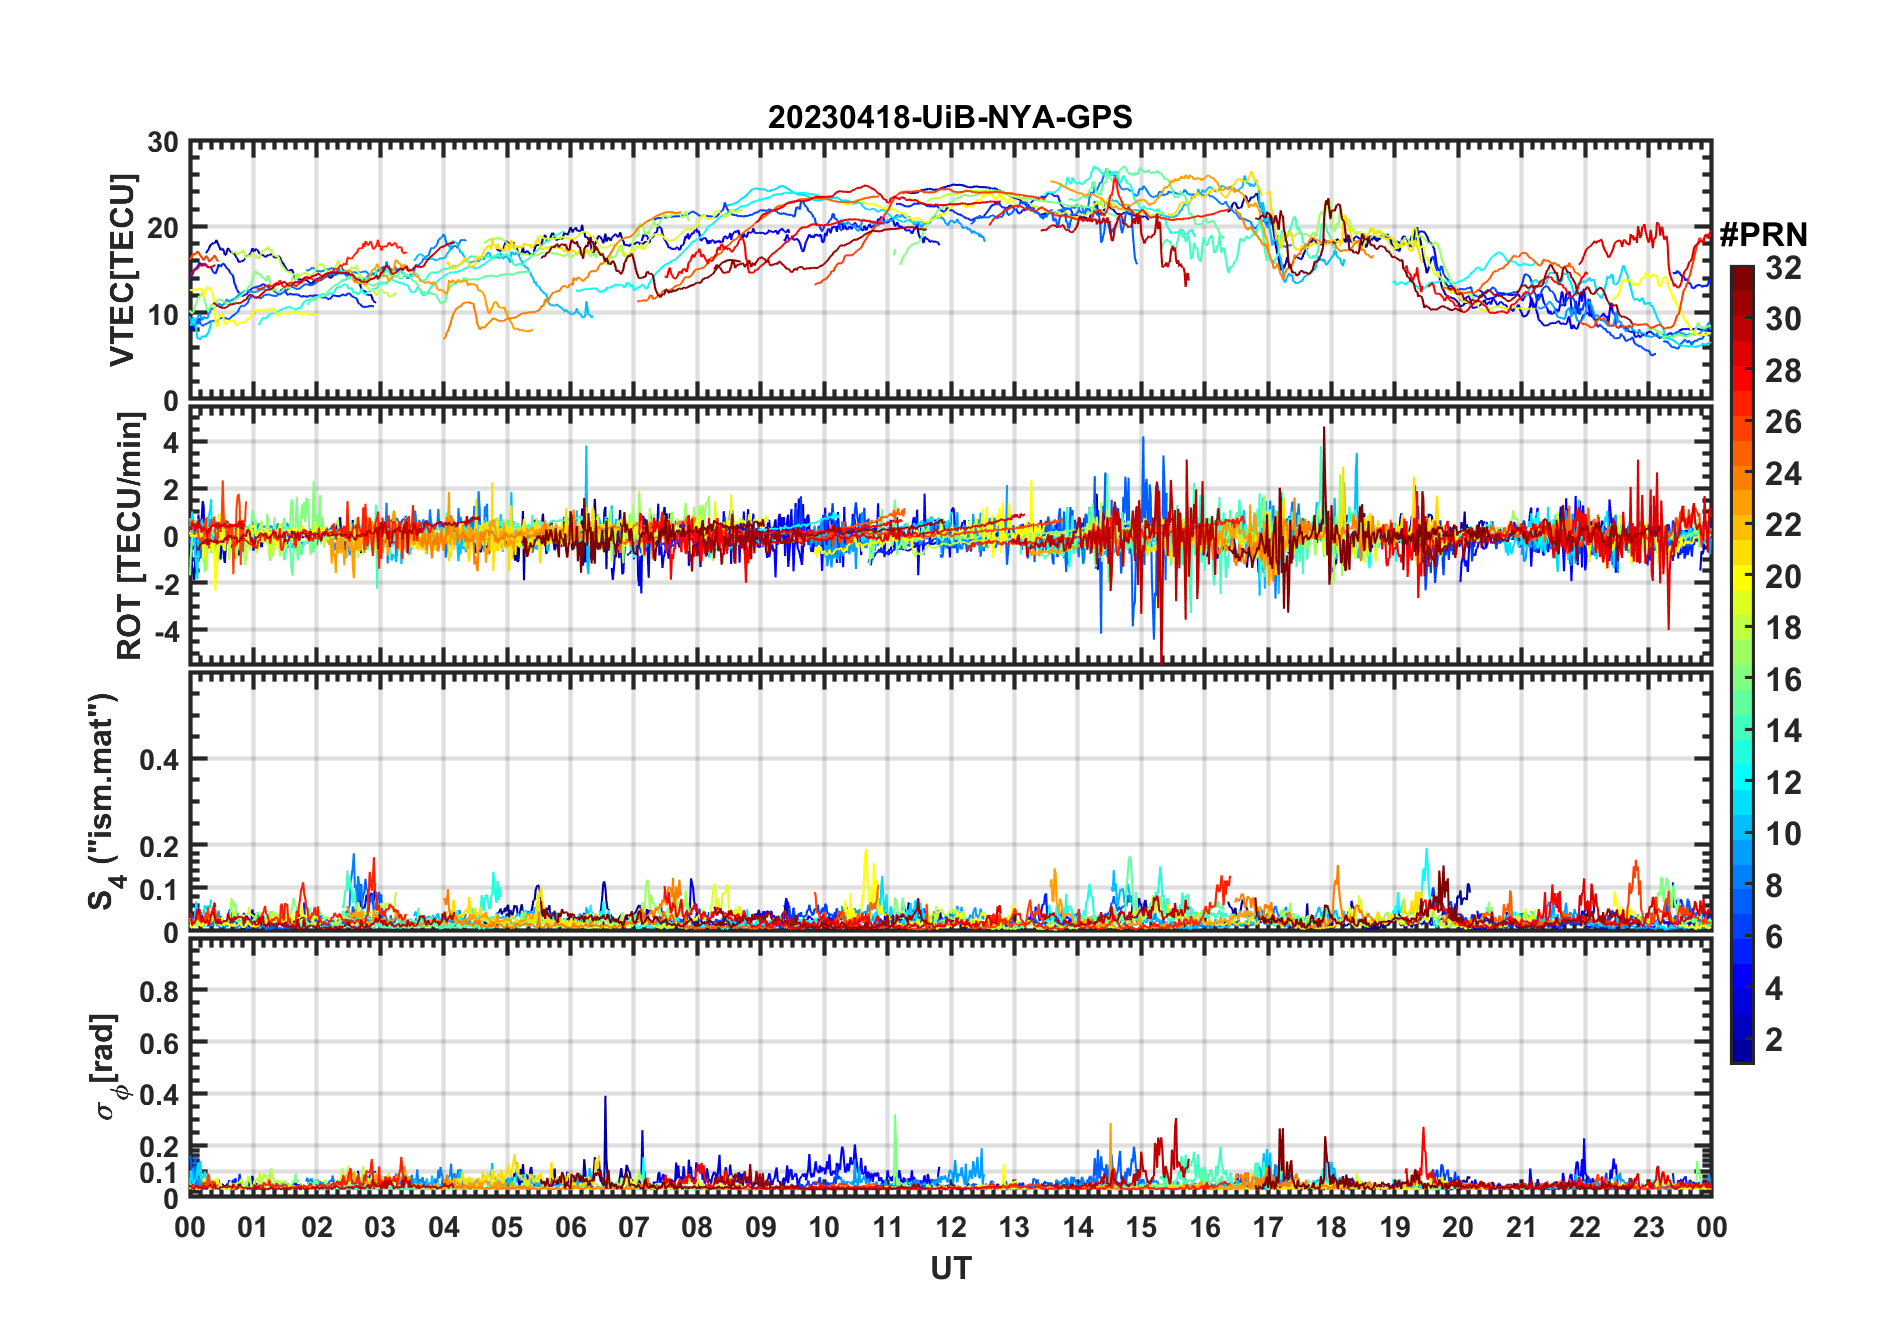Click colorbar tick label 18
The image size is (1902, 1330).
pos(1783,628)
